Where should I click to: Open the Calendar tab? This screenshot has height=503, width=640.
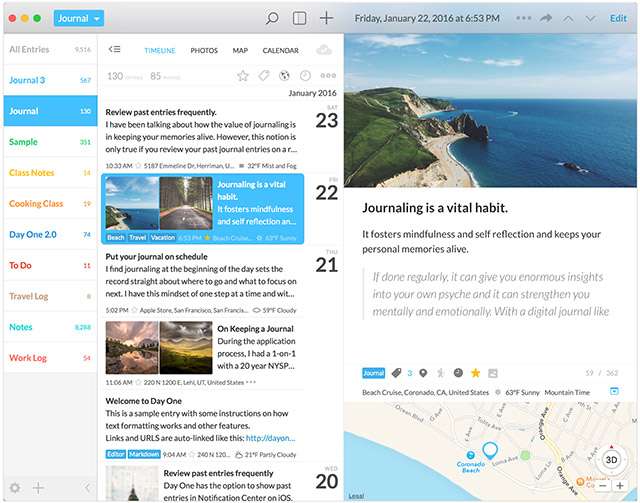(280, 50)
